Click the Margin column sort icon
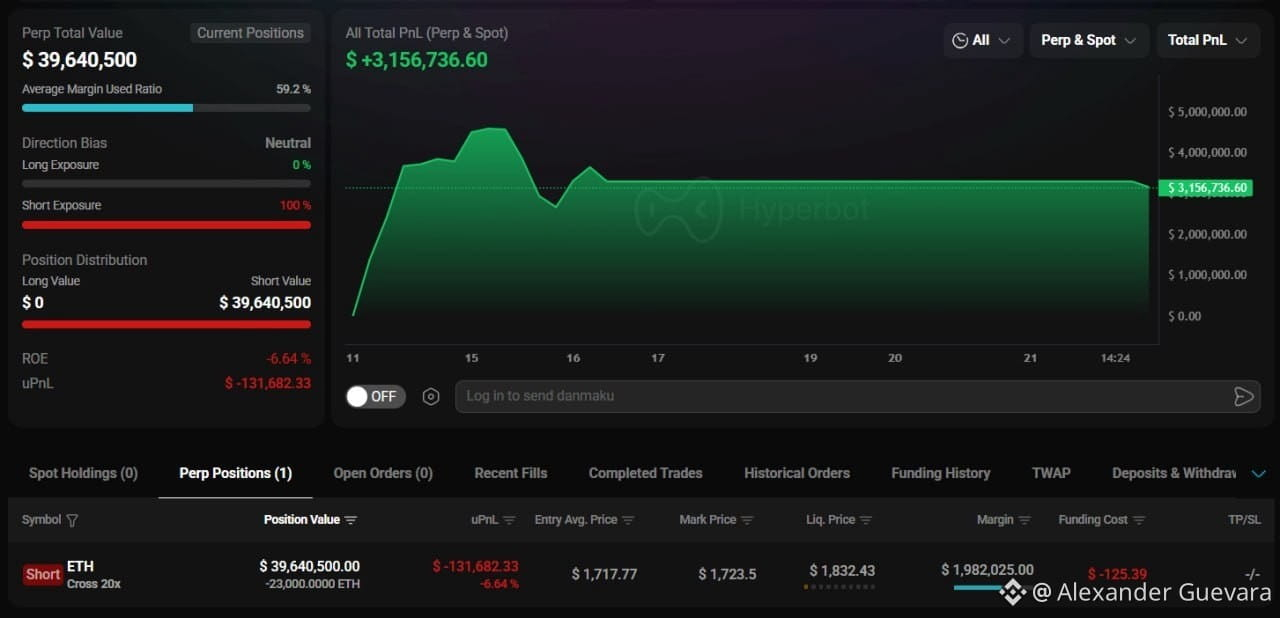 click(1024, 520)
